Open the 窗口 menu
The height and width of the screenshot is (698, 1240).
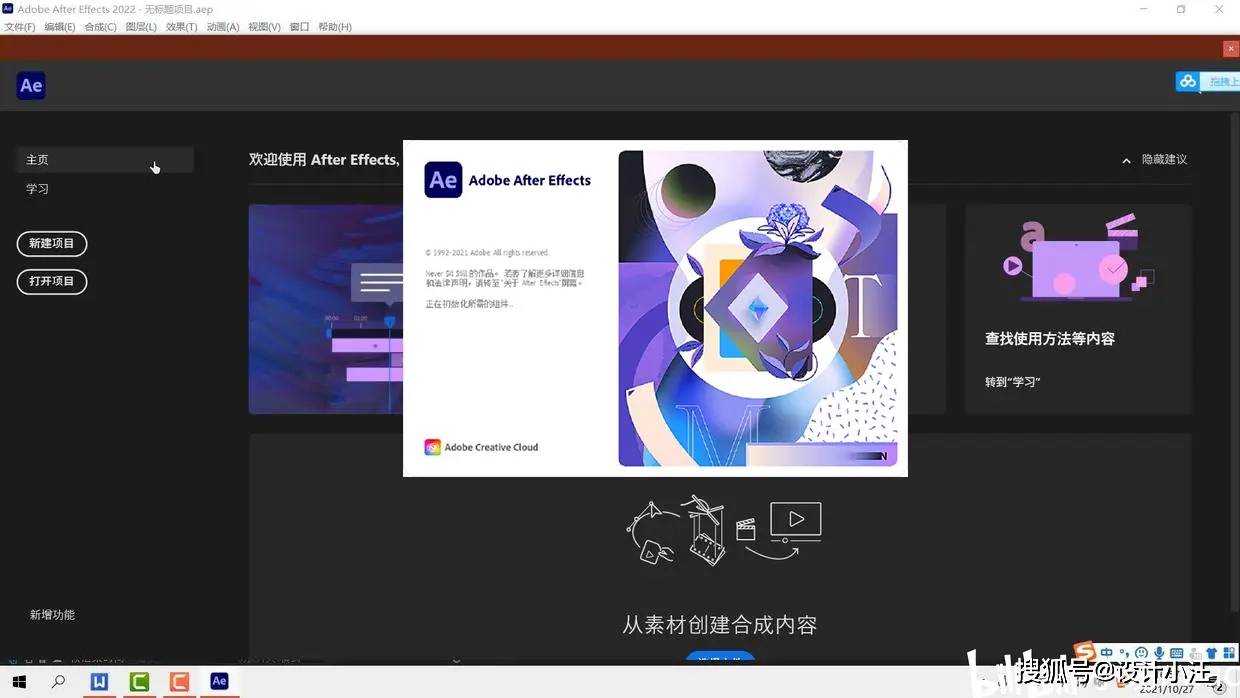[x=299, y=27]
